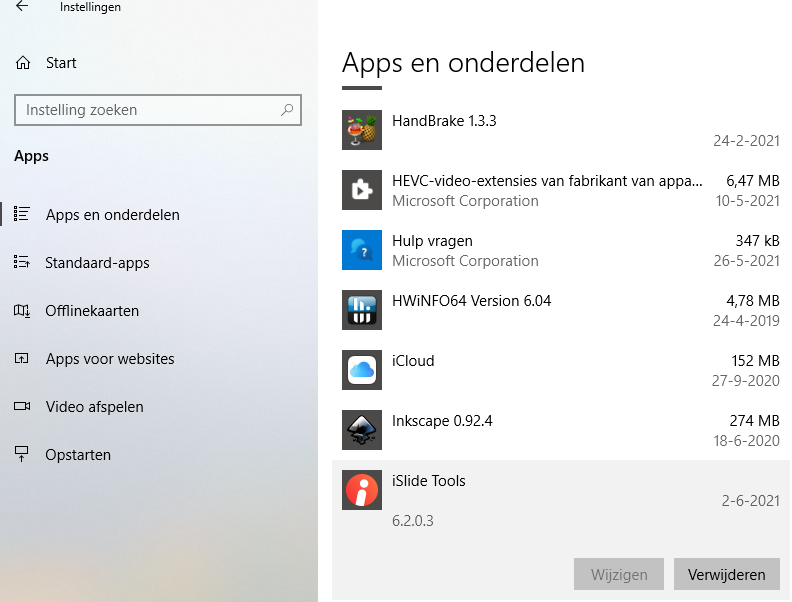Click the iSlide Tools date 2-6-2021

coord(750,500)
